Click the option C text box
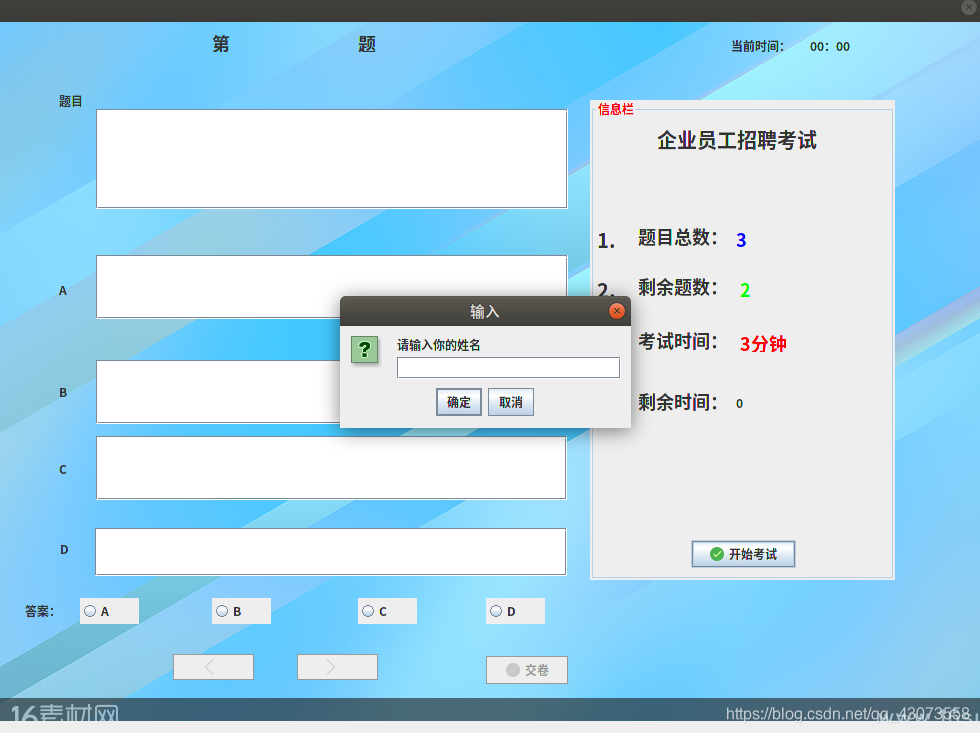980x733 pixels. (x=331, y=468)
